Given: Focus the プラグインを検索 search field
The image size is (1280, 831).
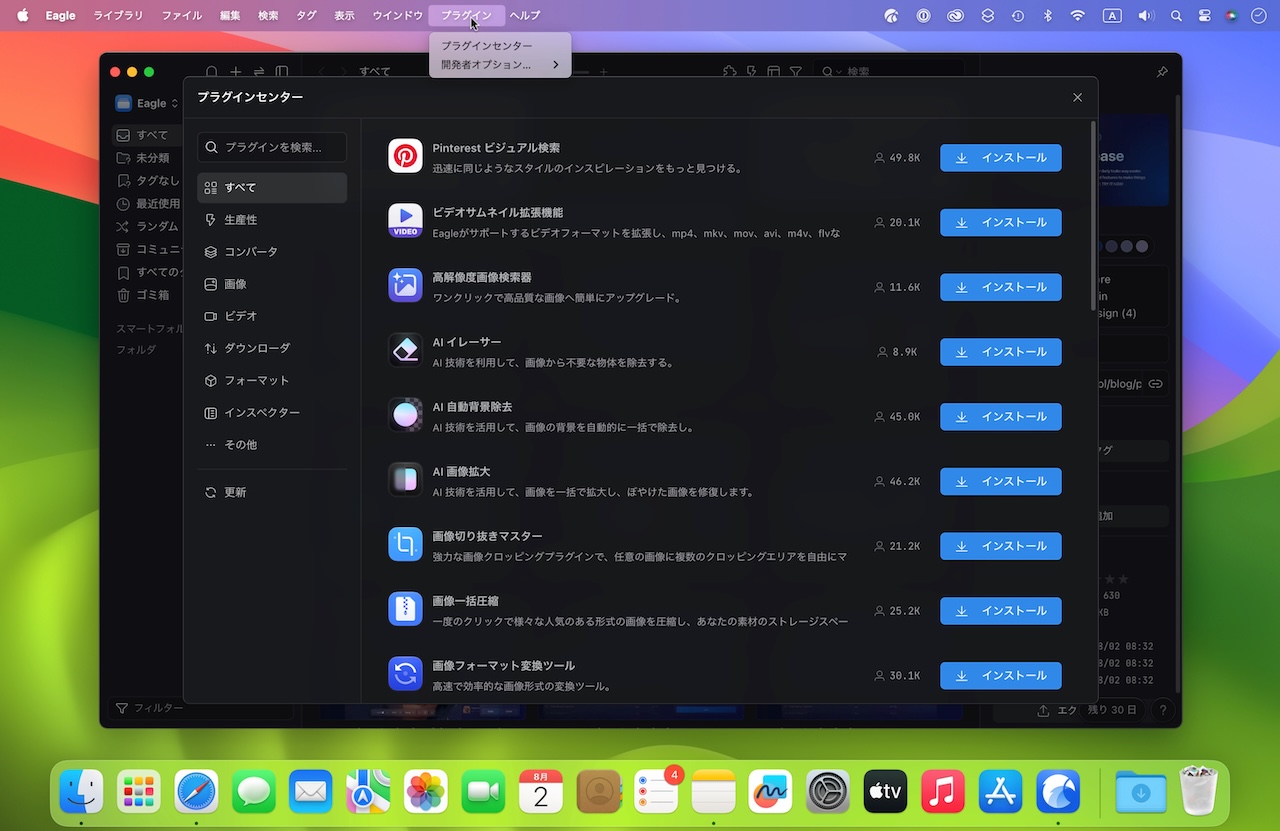Looking at the screenshot, I should click(272, 147).
